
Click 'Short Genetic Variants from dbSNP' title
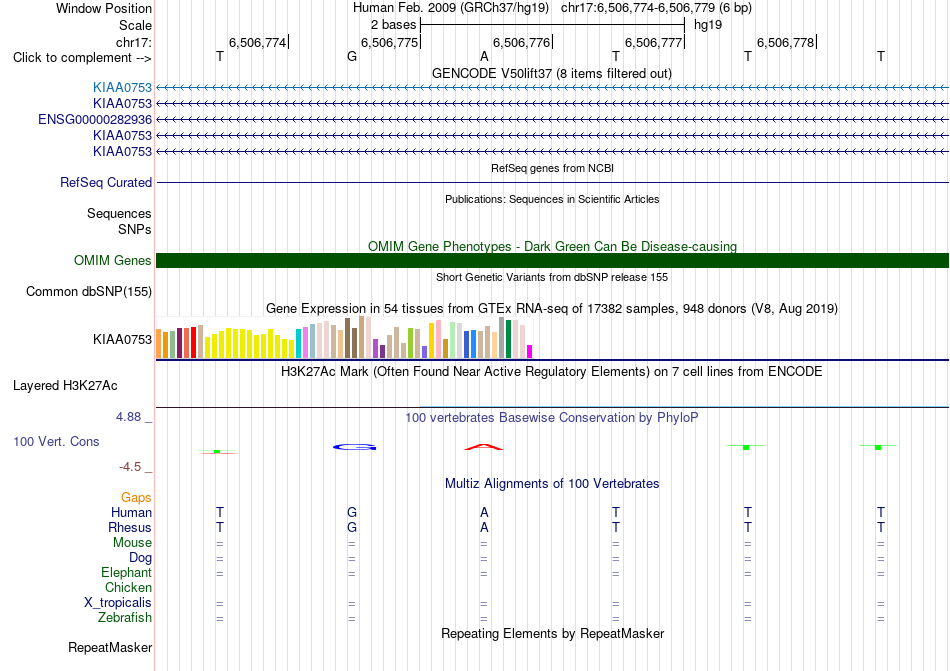point(552,277)
